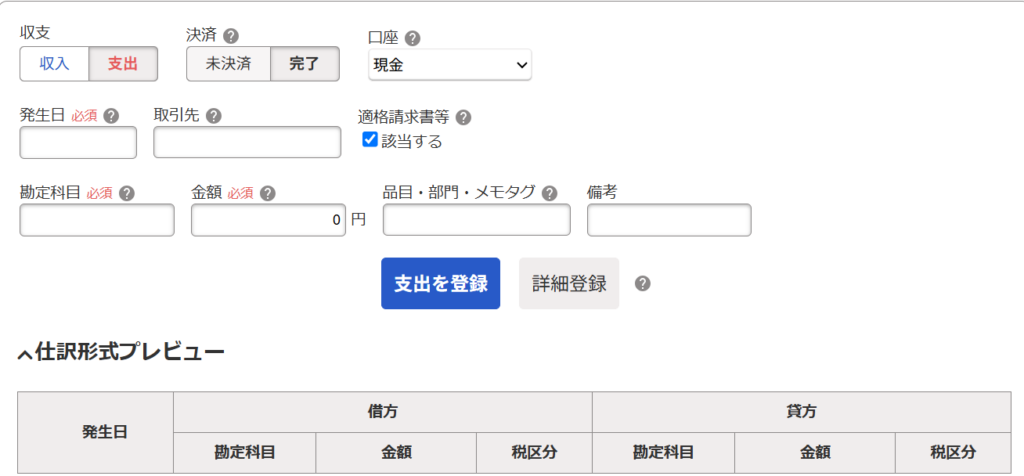Open the 口座 dropdown showing 現金
This screenshot has width=1024, height=476.
click(450, 65)
